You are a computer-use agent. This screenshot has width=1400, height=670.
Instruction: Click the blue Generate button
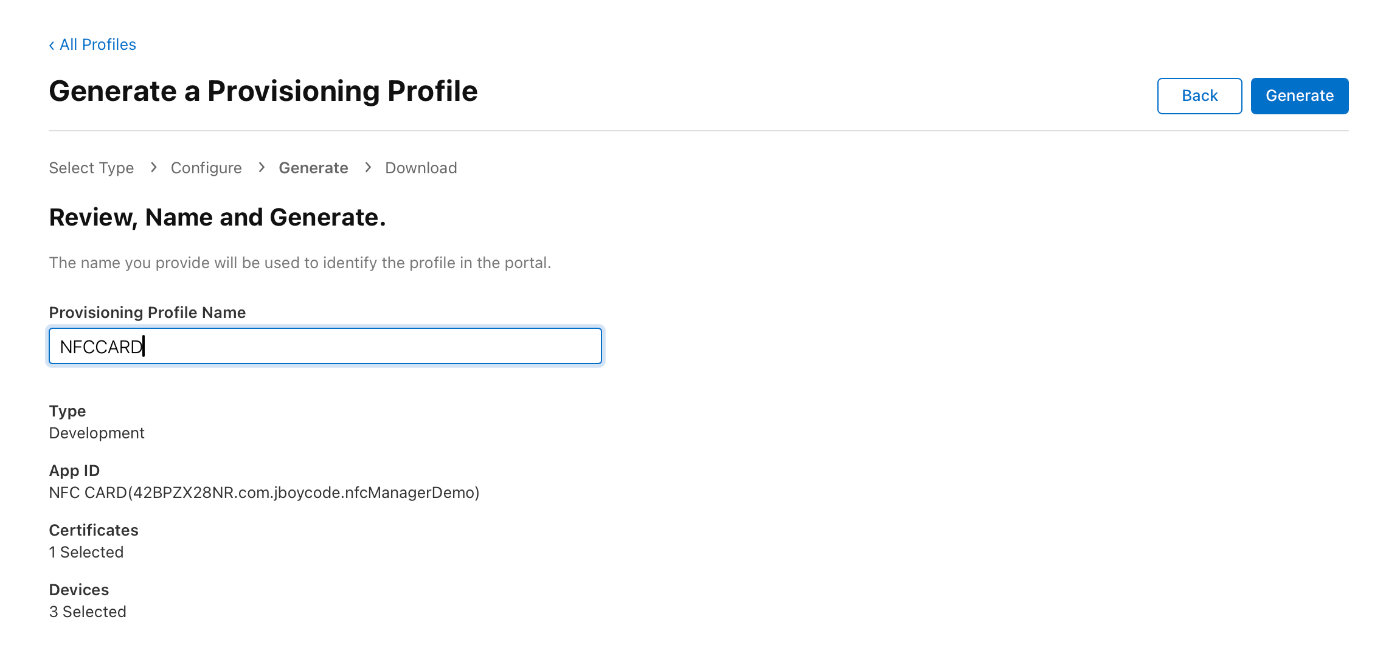pos(1299,96)
